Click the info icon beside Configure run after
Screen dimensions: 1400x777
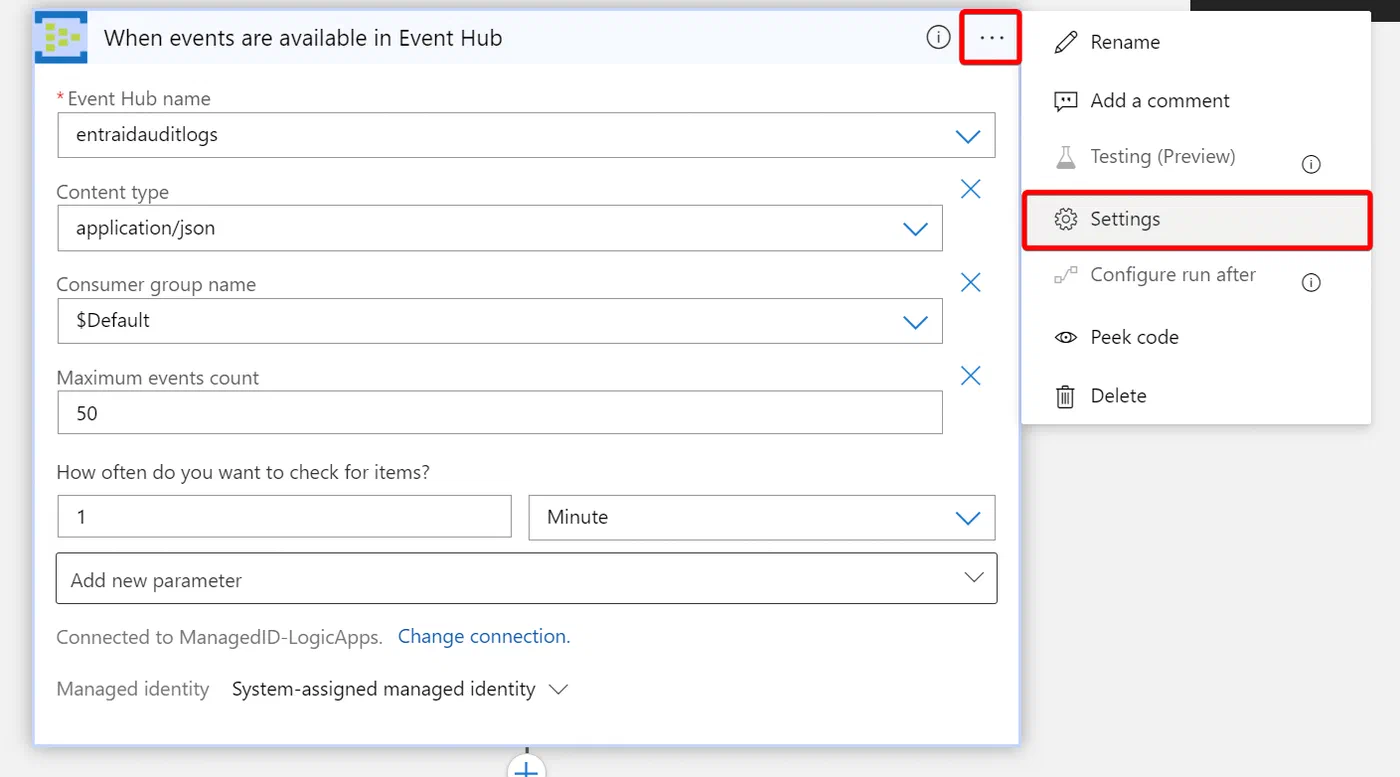pos(1311,283)
